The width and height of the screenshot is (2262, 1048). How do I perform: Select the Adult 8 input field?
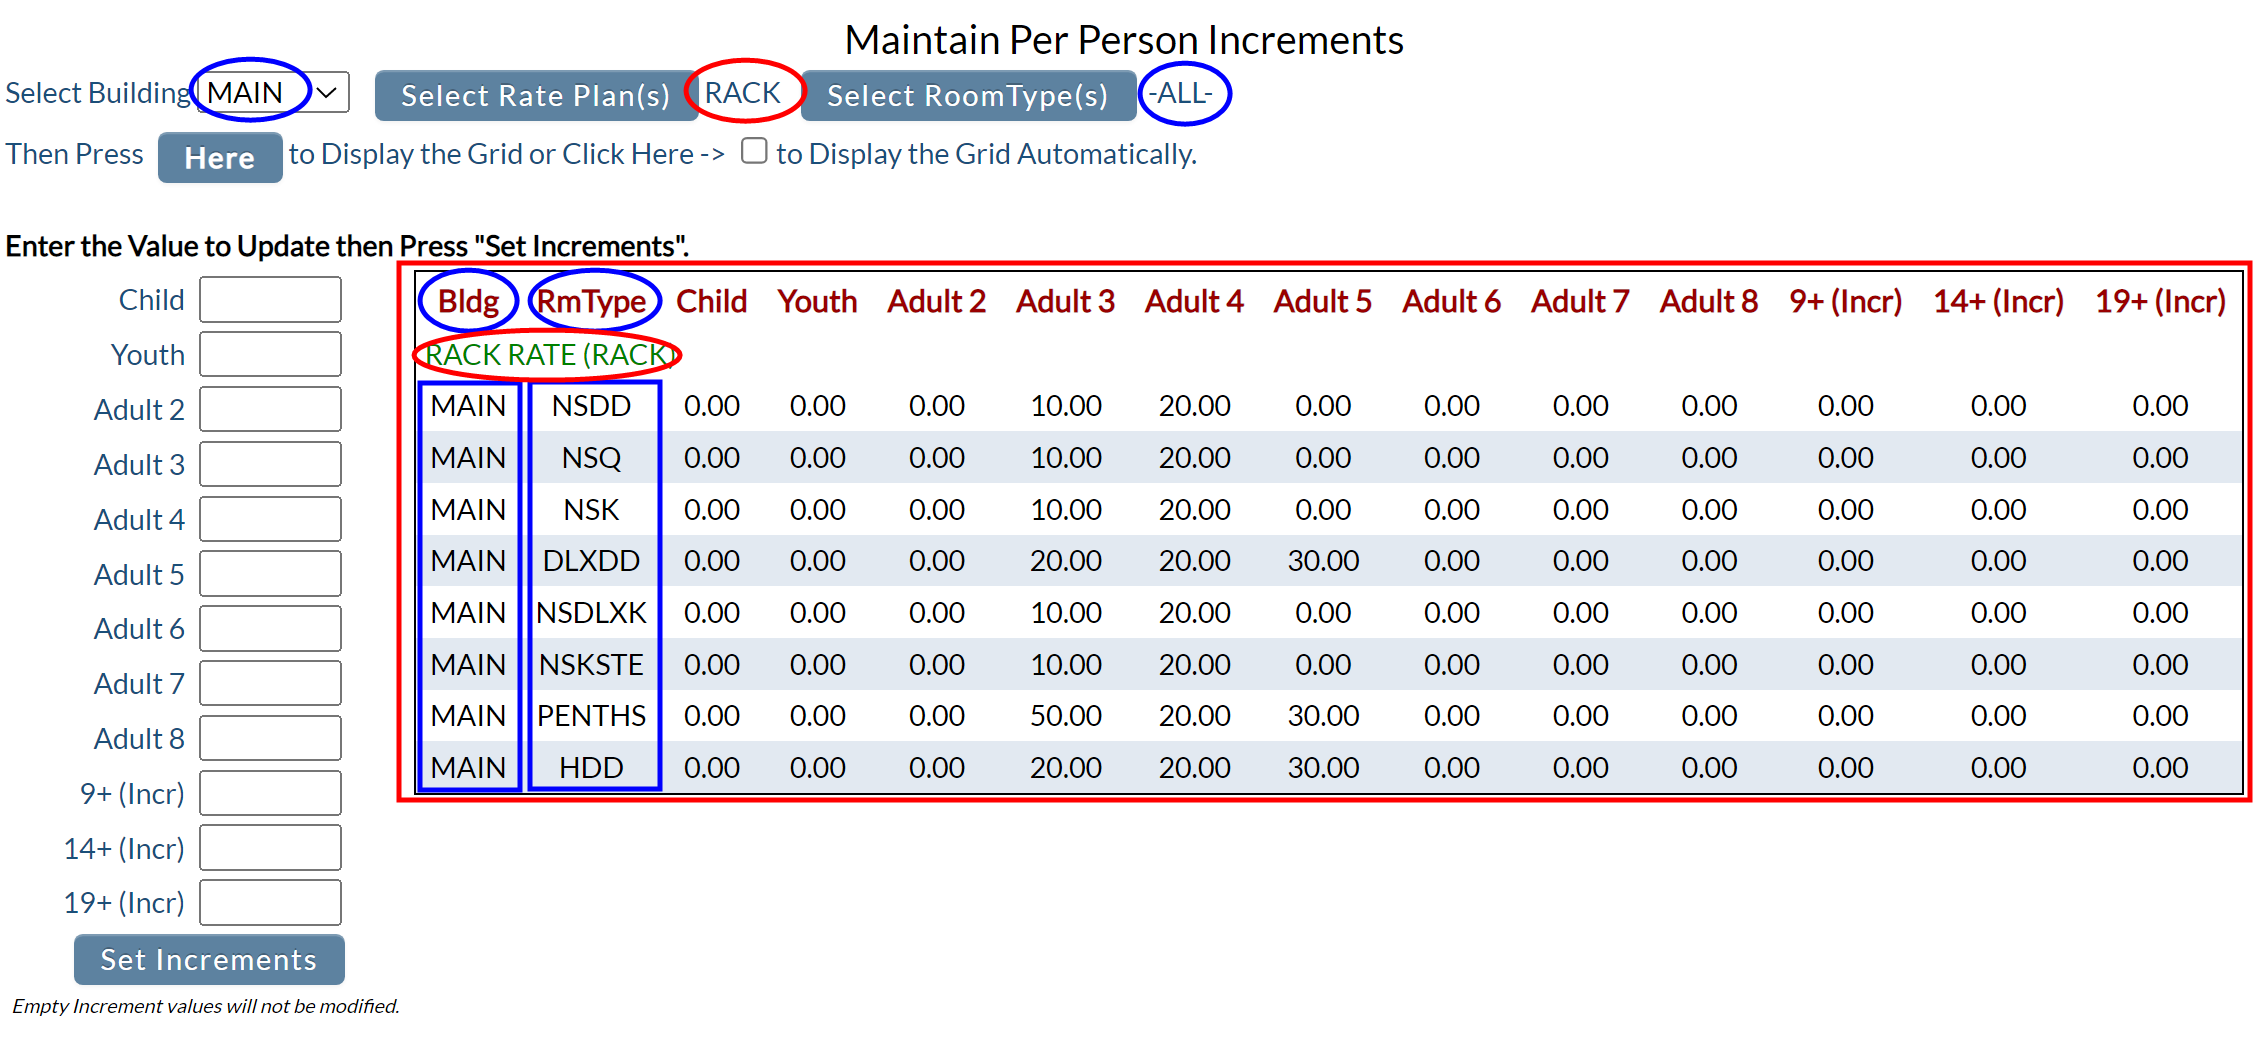[270, 738]
